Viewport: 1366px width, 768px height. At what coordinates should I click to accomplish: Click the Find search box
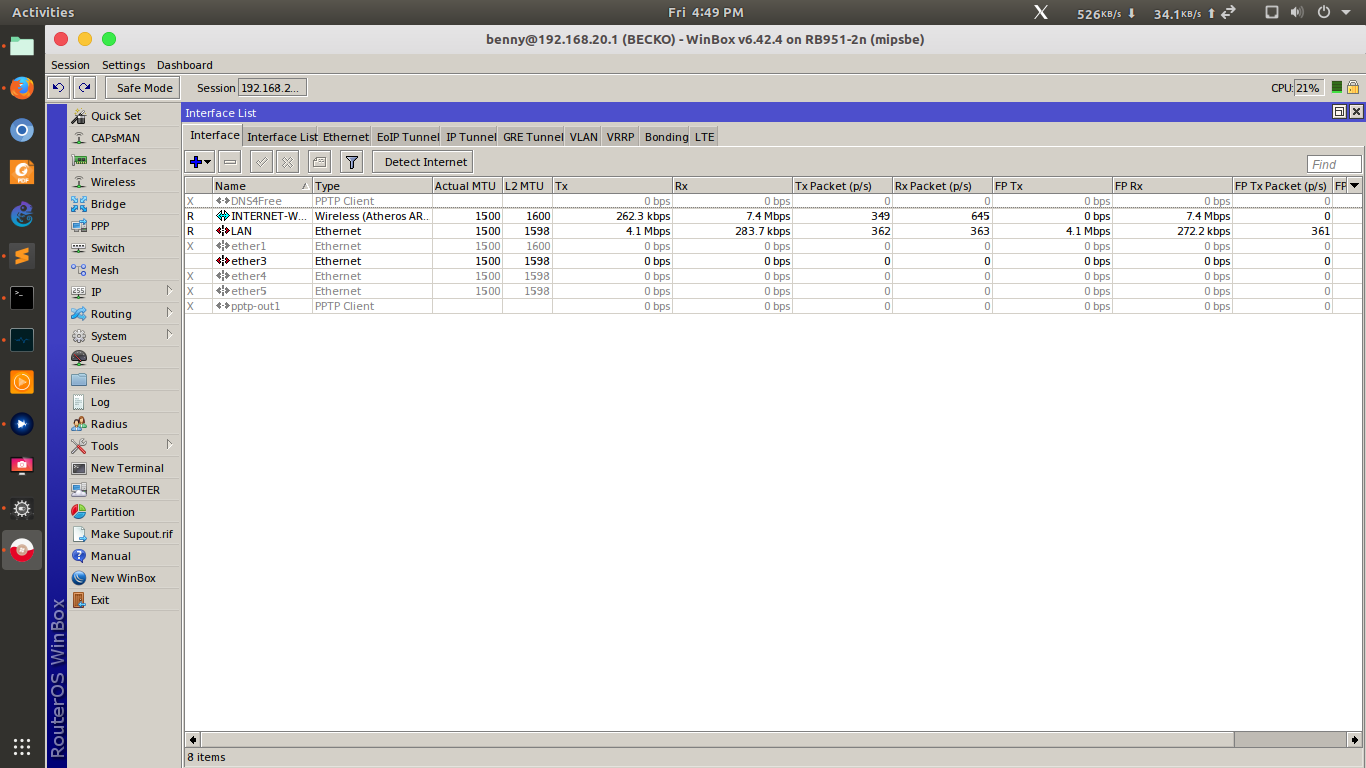coord(1334,164)
